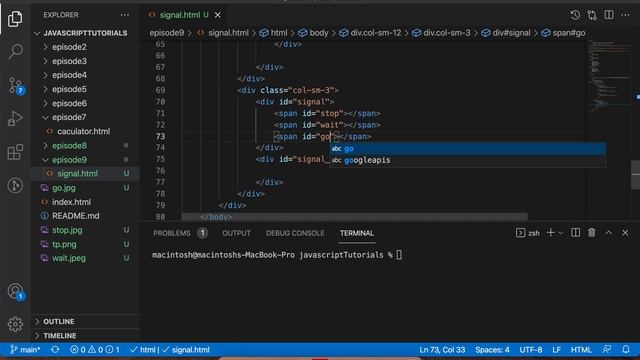Change language mode via HTML status item
The width and height of the screenshot is (640, 360).
(x=581, y=350)
